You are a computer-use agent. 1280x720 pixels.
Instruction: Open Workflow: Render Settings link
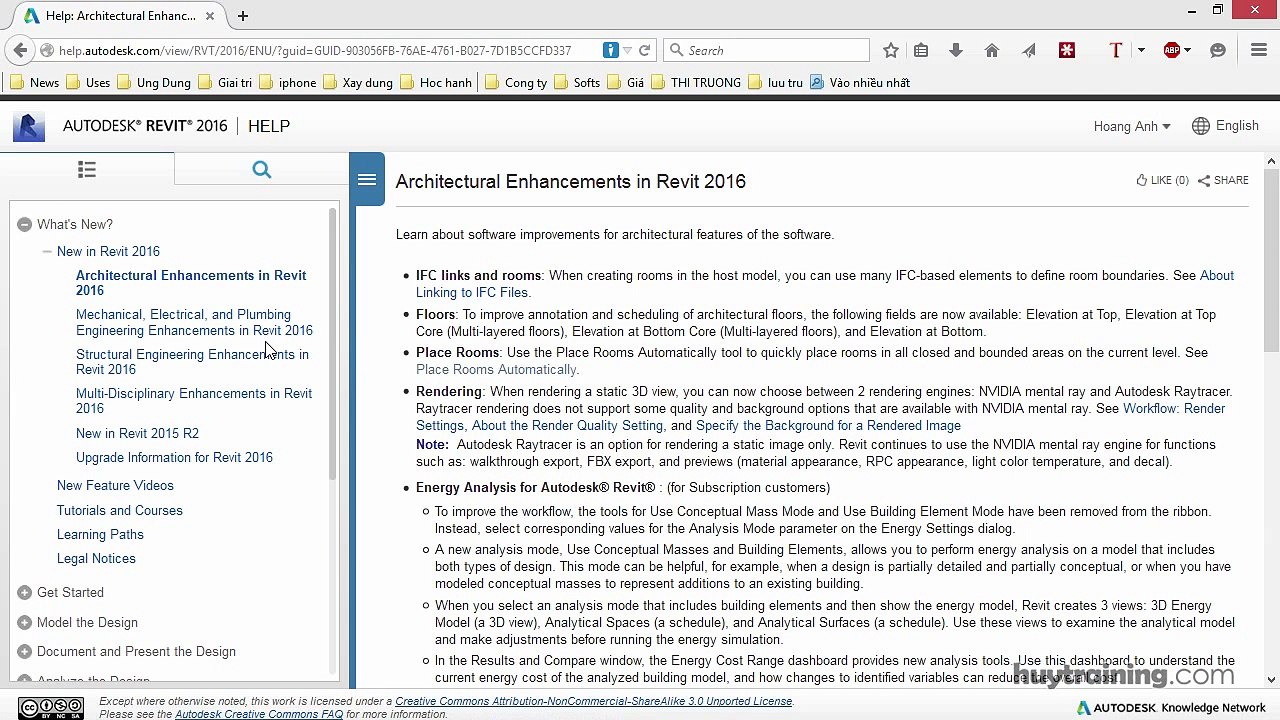point(820,417)
